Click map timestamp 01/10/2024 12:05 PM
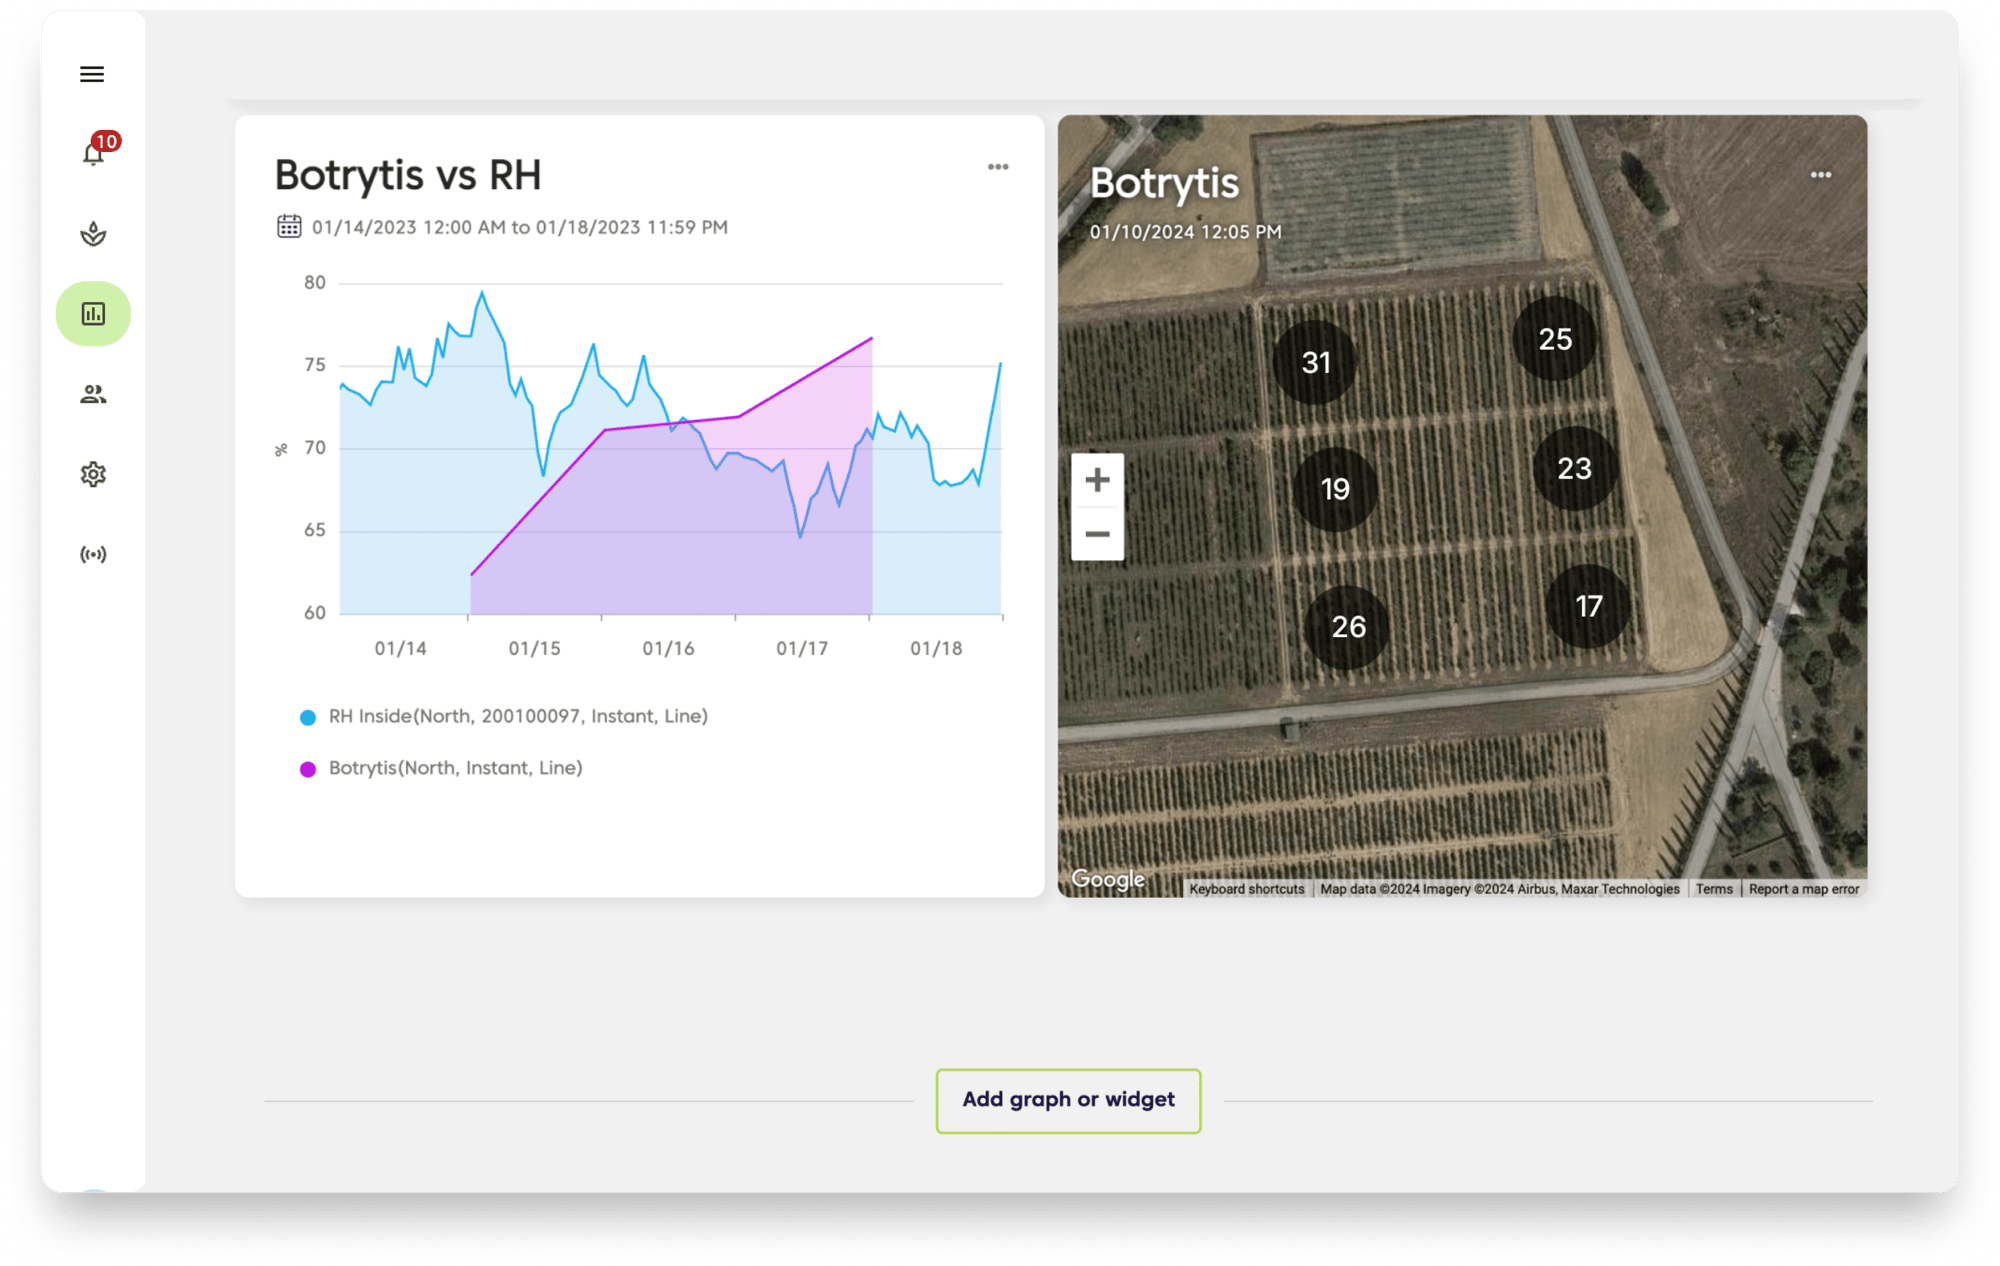The image size is (2000, 1266). coord(1185,232)
